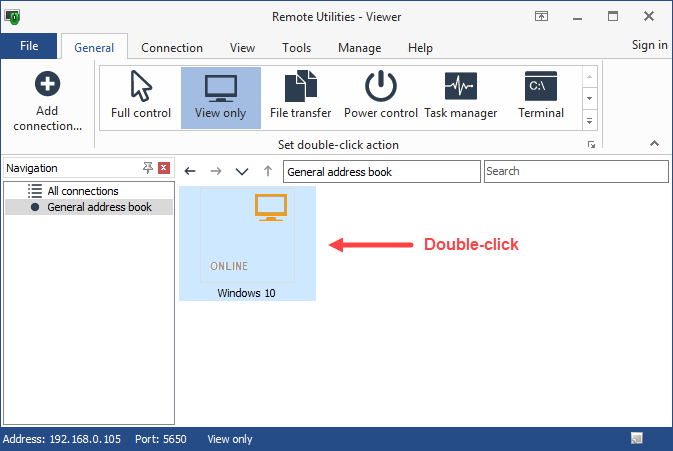The width and height of the screenshot is (673, 451).
Task: Select Full control mode
Action: 141,97
